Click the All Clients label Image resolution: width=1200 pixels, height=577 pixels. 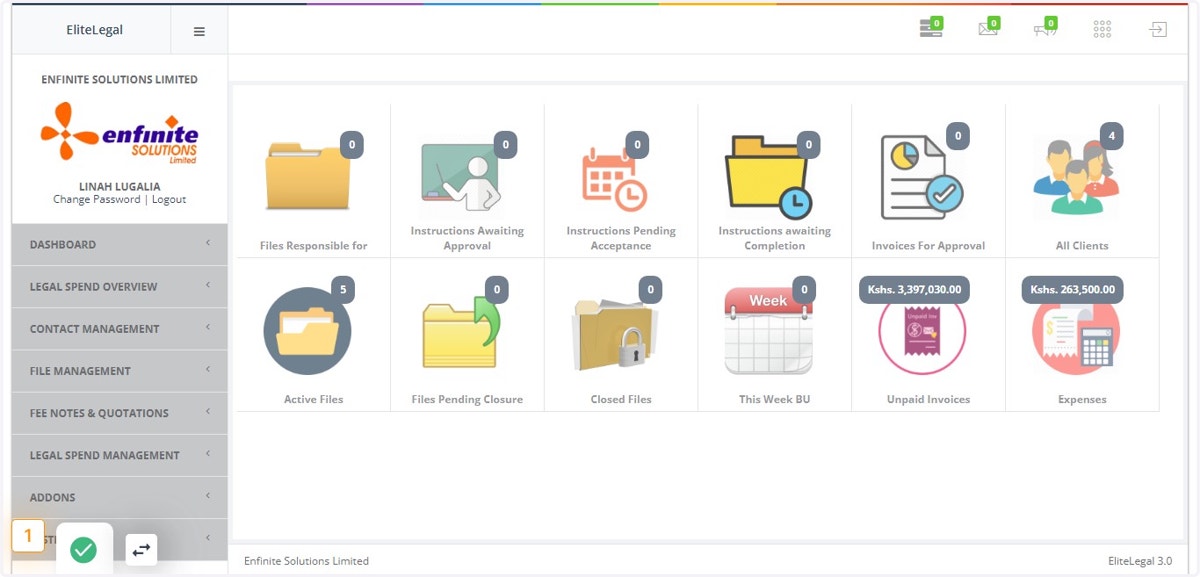pos(1082,246)
